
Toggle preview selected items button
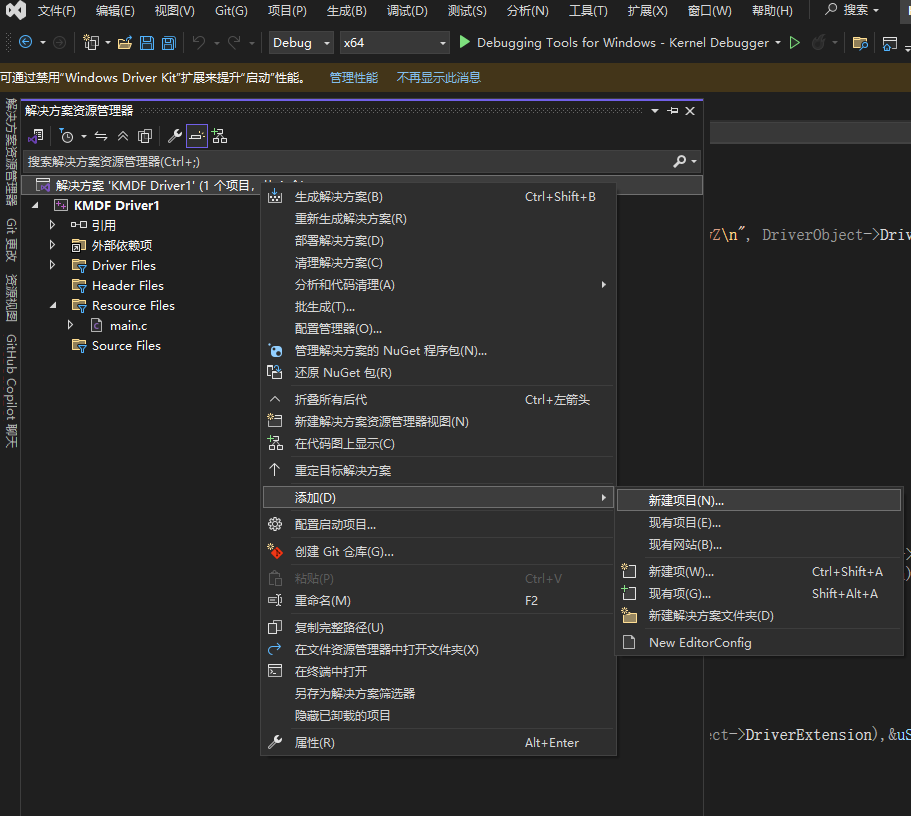tap(197, 136)
